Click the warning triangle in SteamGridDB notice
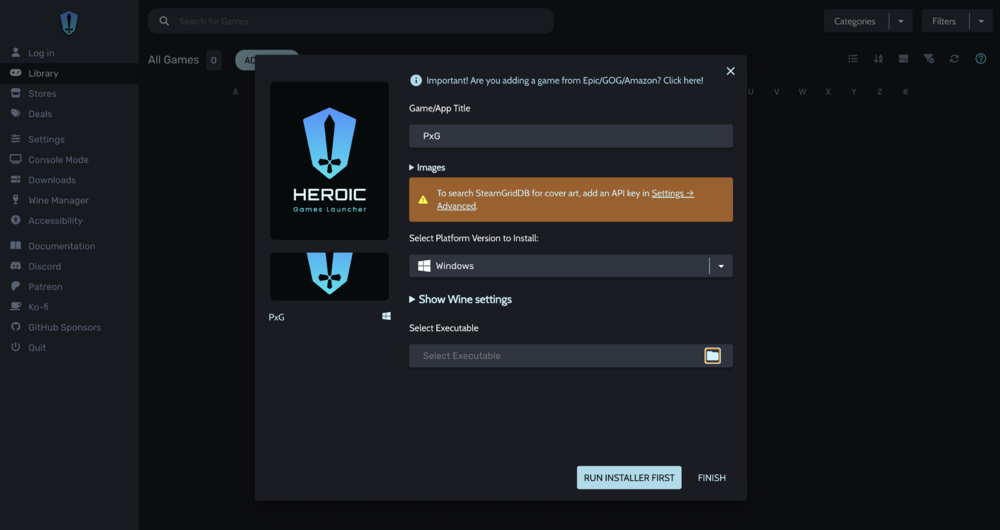The image size is (1000, 530). pyautogui.click(x=423, y=200)
